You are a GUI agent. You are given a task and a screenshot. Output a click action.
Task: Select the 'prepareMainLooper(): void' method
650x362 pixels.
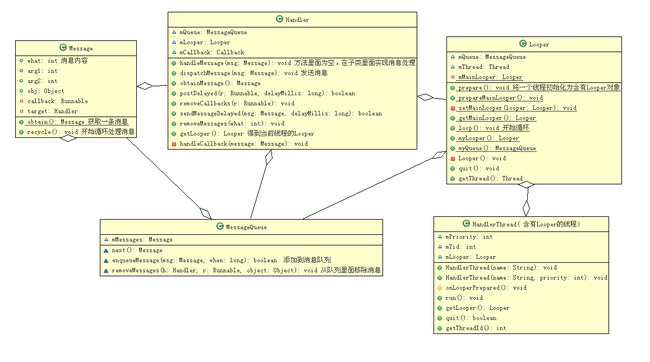coord(500,98)
